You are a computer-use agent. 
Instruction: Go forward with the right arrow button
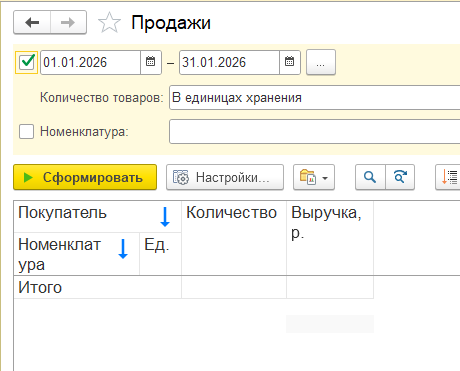coord(68,22)
